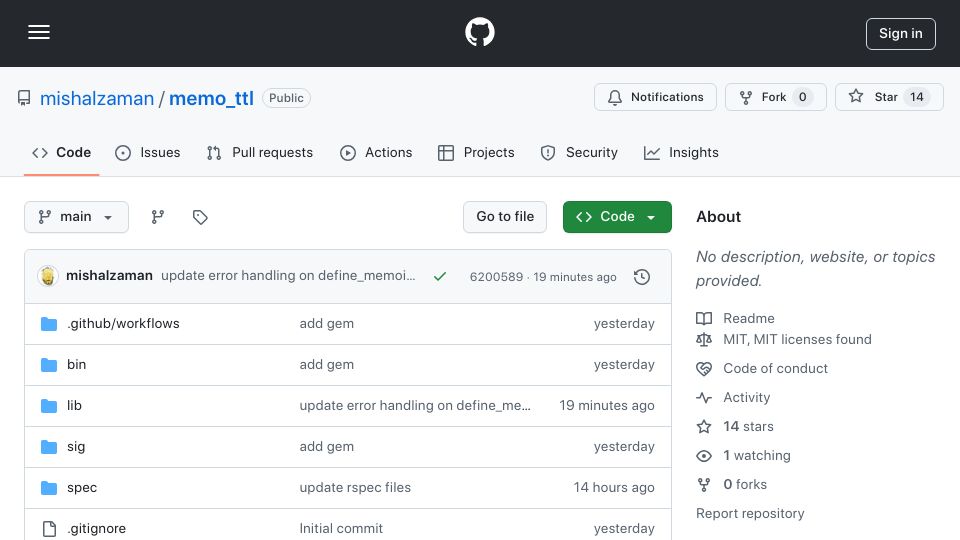The height and width of the screenshot is (540, 960).
Task: Click the fork count 0 badge
Action: (x=803, y=97)
